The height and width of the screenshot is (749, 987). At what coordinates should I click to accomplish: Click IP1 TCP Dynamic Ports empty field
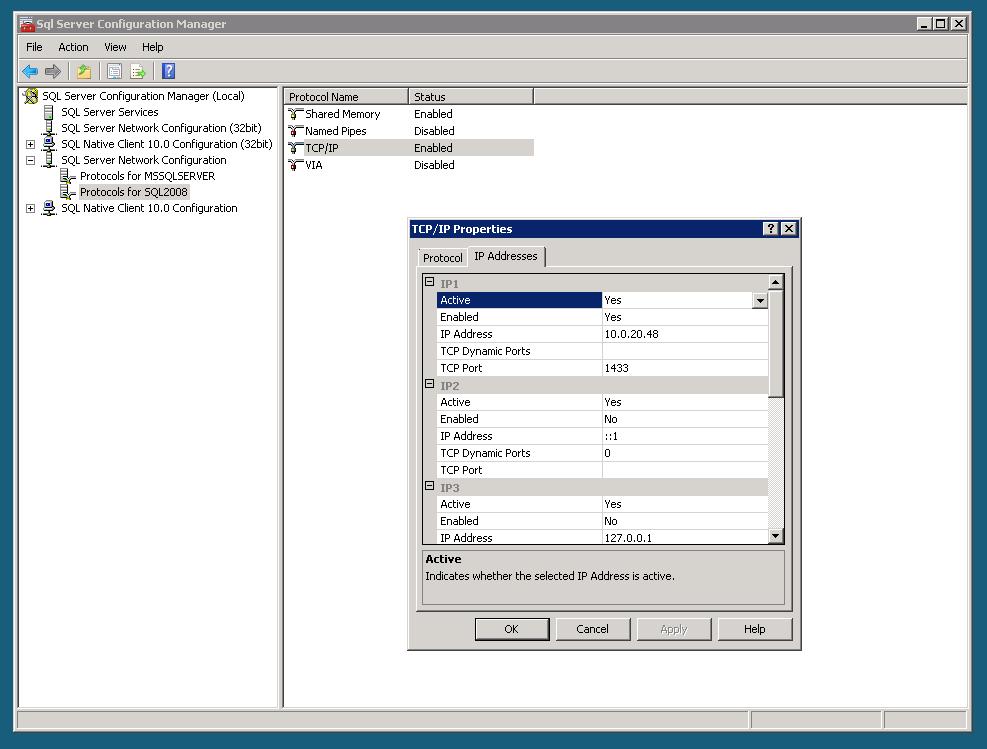click(685, 351)
